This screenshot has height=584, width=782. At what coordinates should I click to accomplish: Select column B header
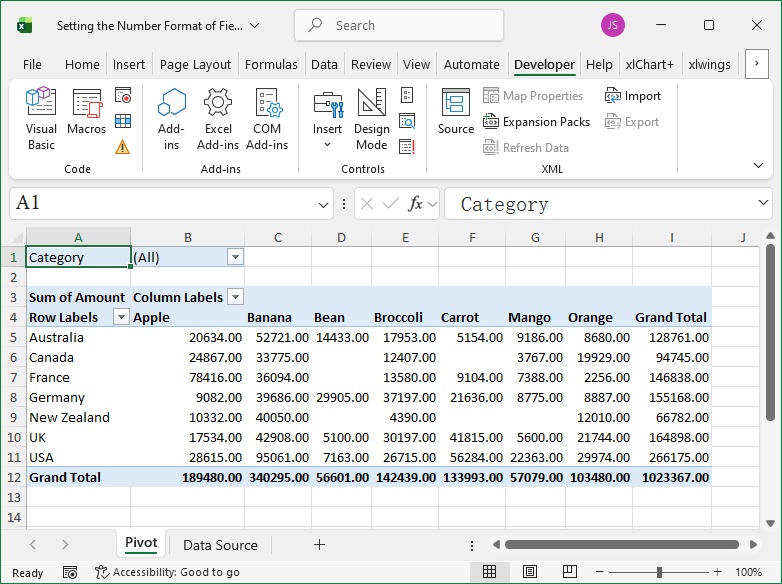(188, 237)
